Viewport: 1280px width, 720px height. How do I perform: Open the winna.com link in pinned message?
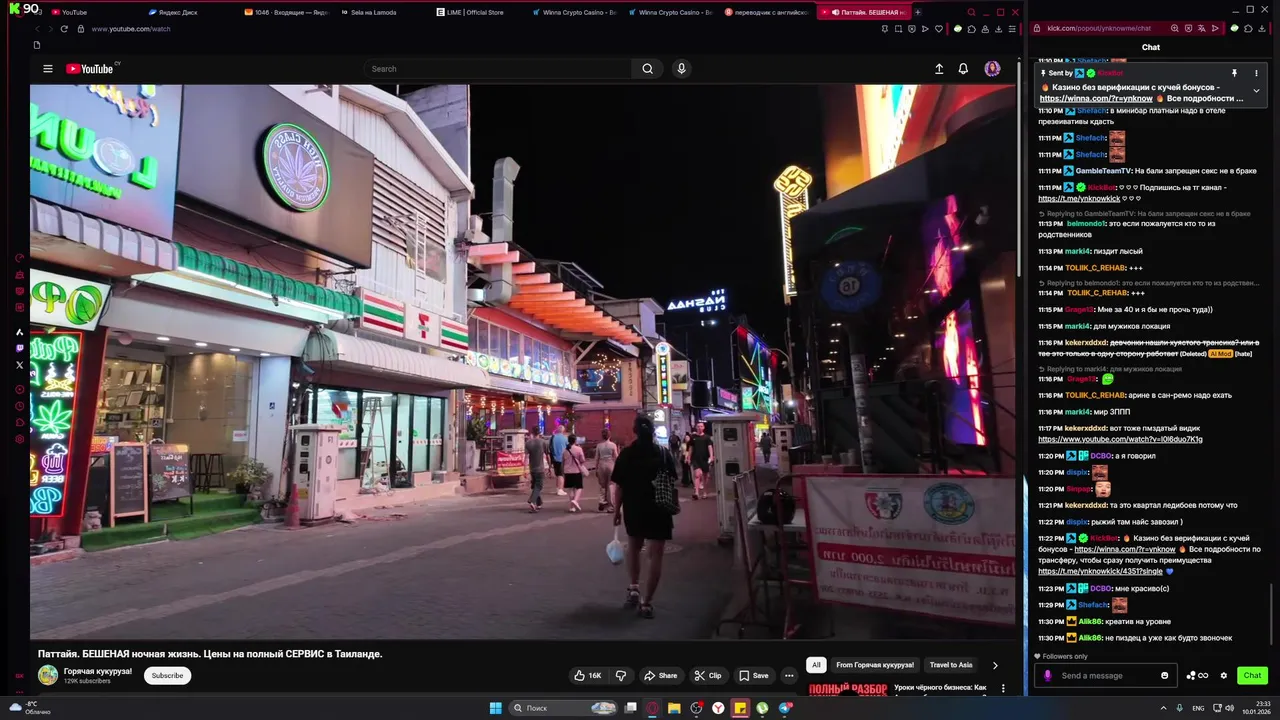pyautogui.click(x=1096, y=98)
